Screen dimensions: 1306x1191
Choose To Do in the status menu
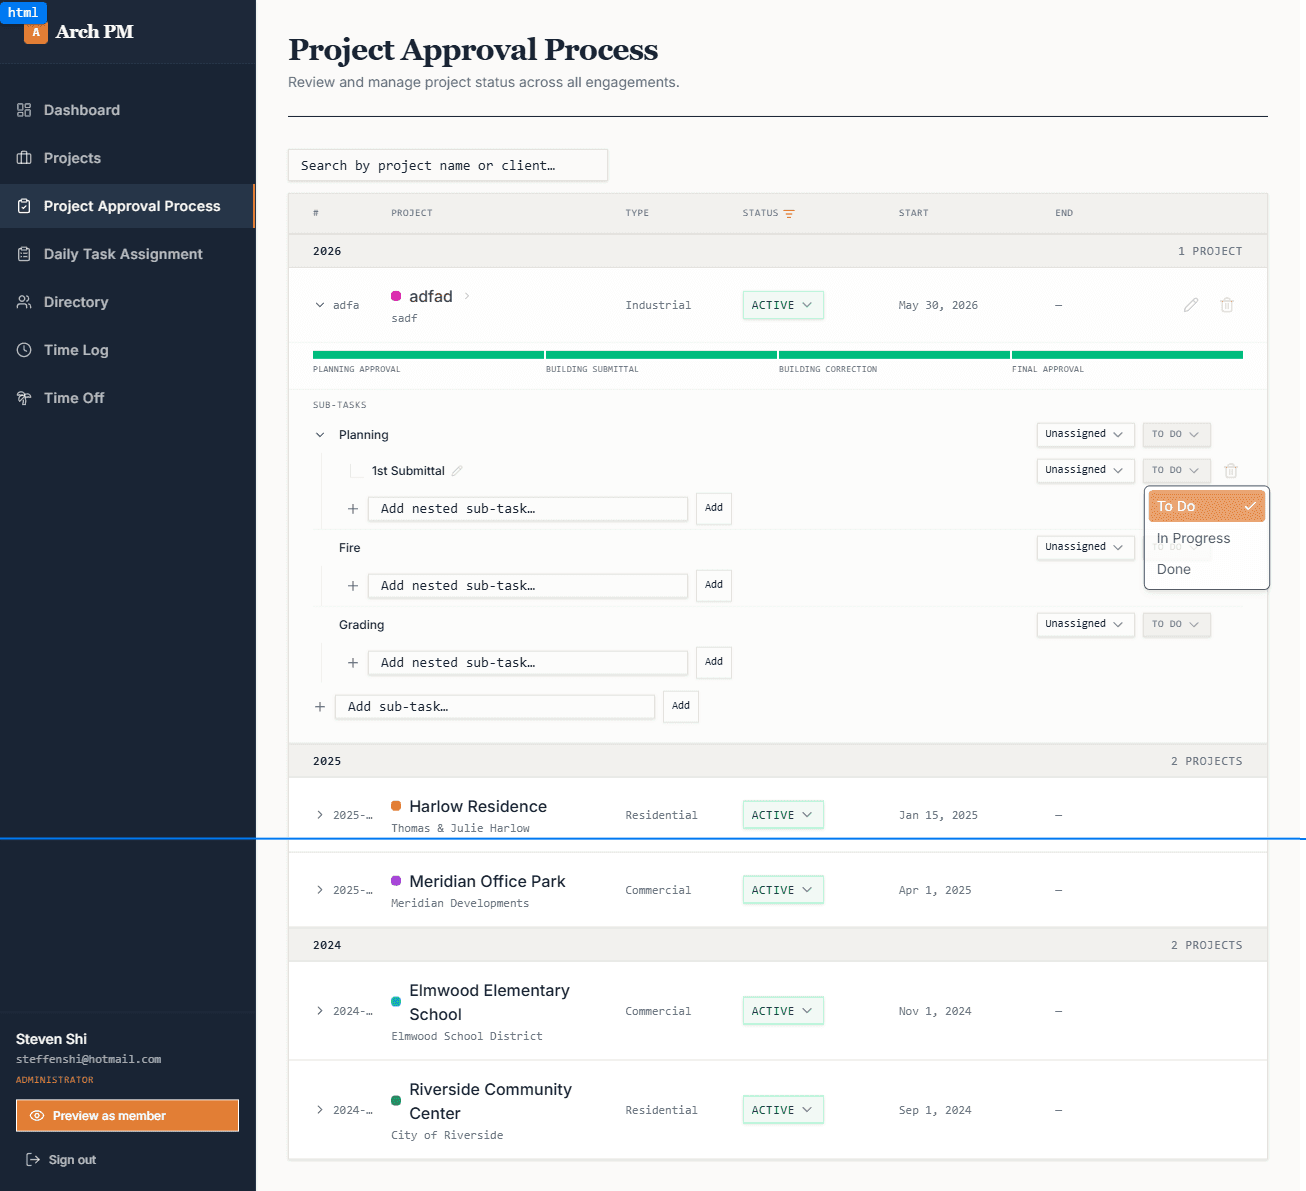1207,506
